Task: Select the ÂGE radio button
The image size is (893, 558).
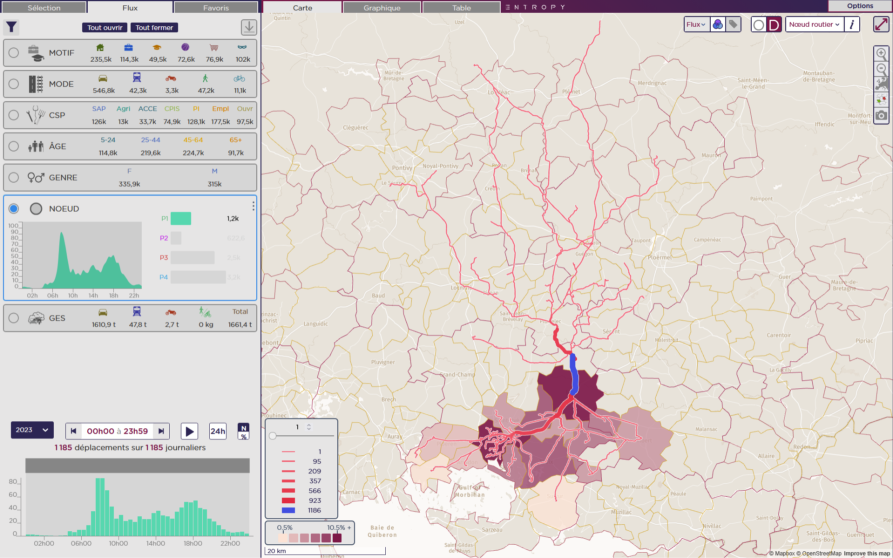Action: pos(14,146)
